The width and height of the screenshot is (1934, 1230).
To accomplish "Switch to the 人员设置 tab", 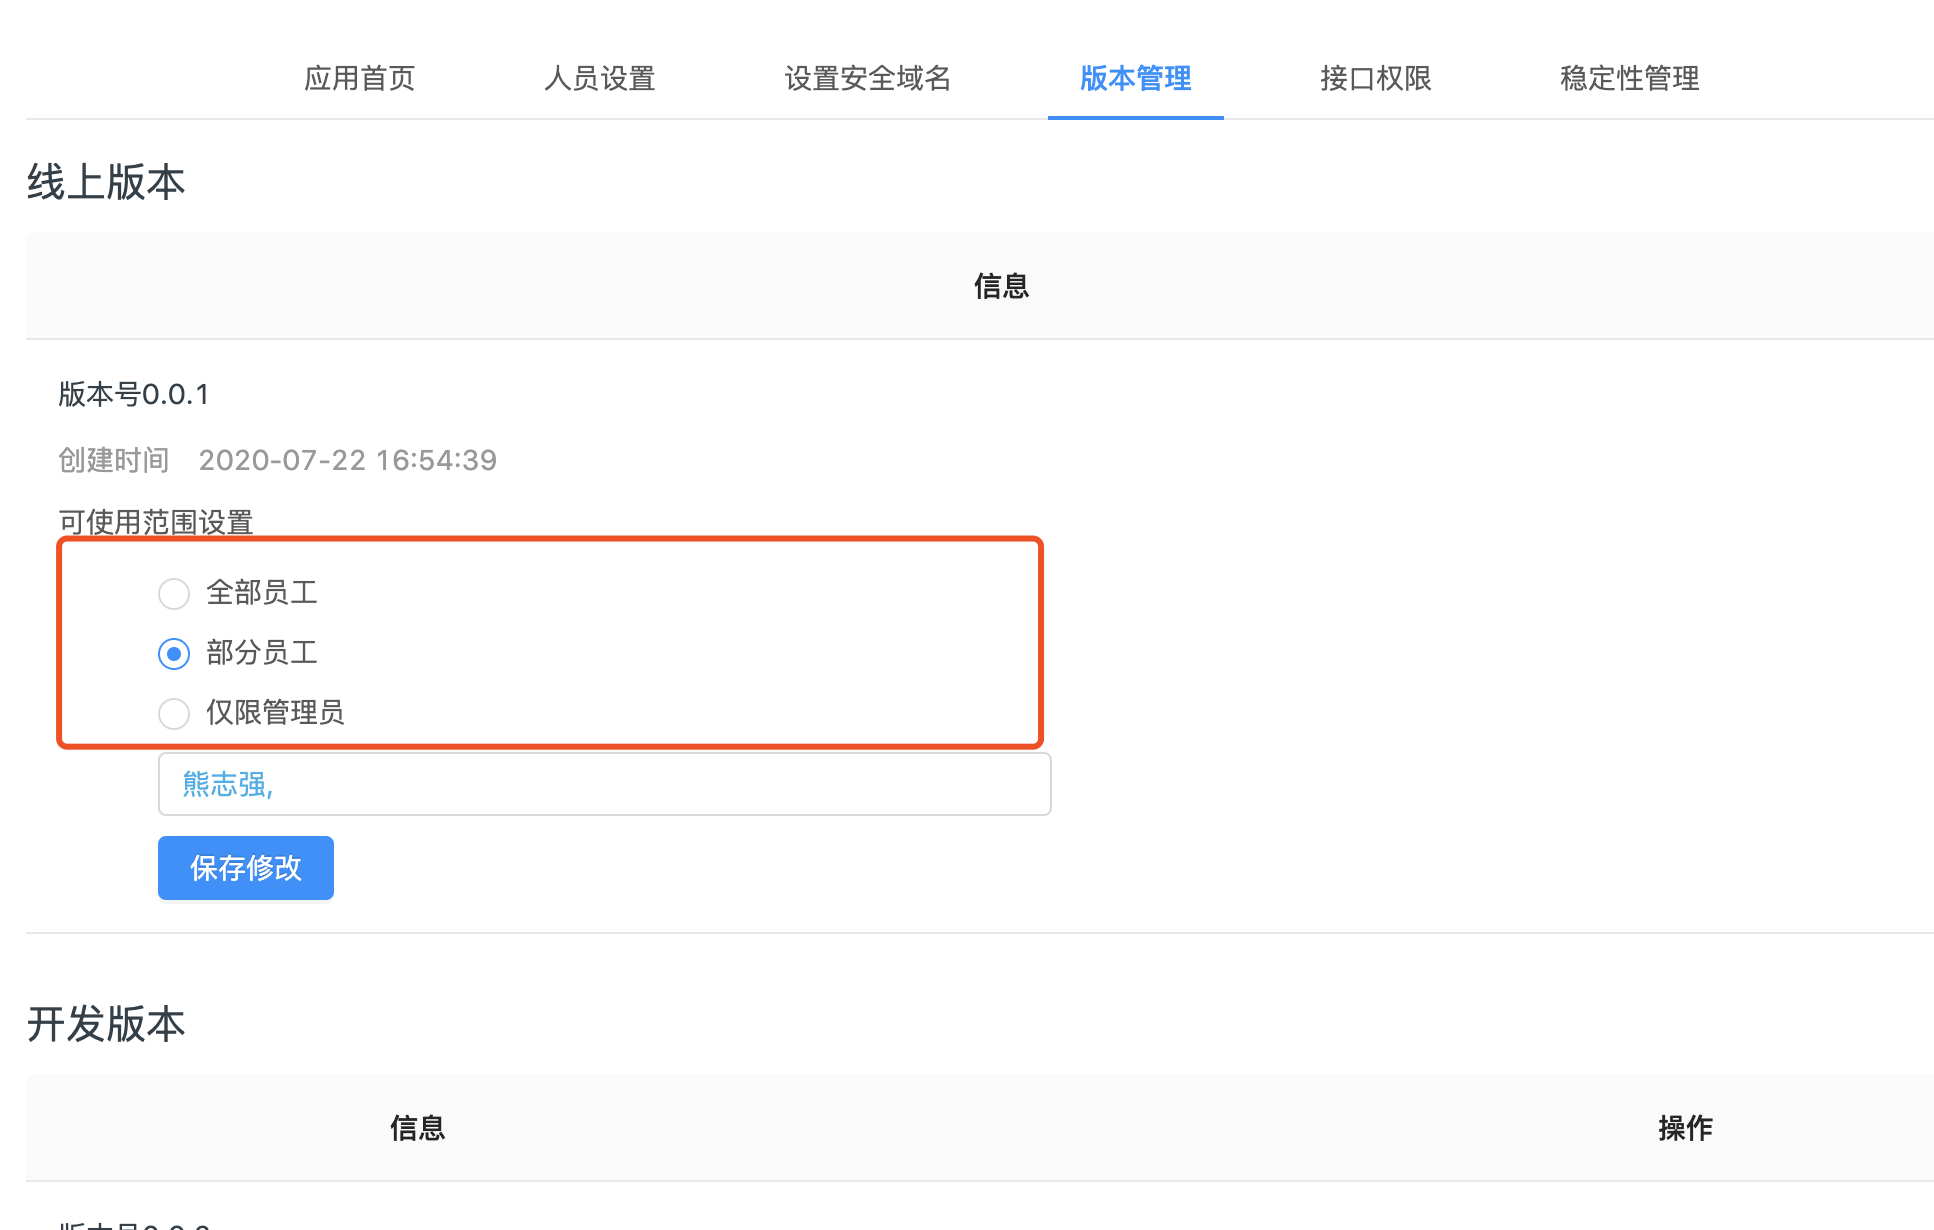I will coord(599,78).
